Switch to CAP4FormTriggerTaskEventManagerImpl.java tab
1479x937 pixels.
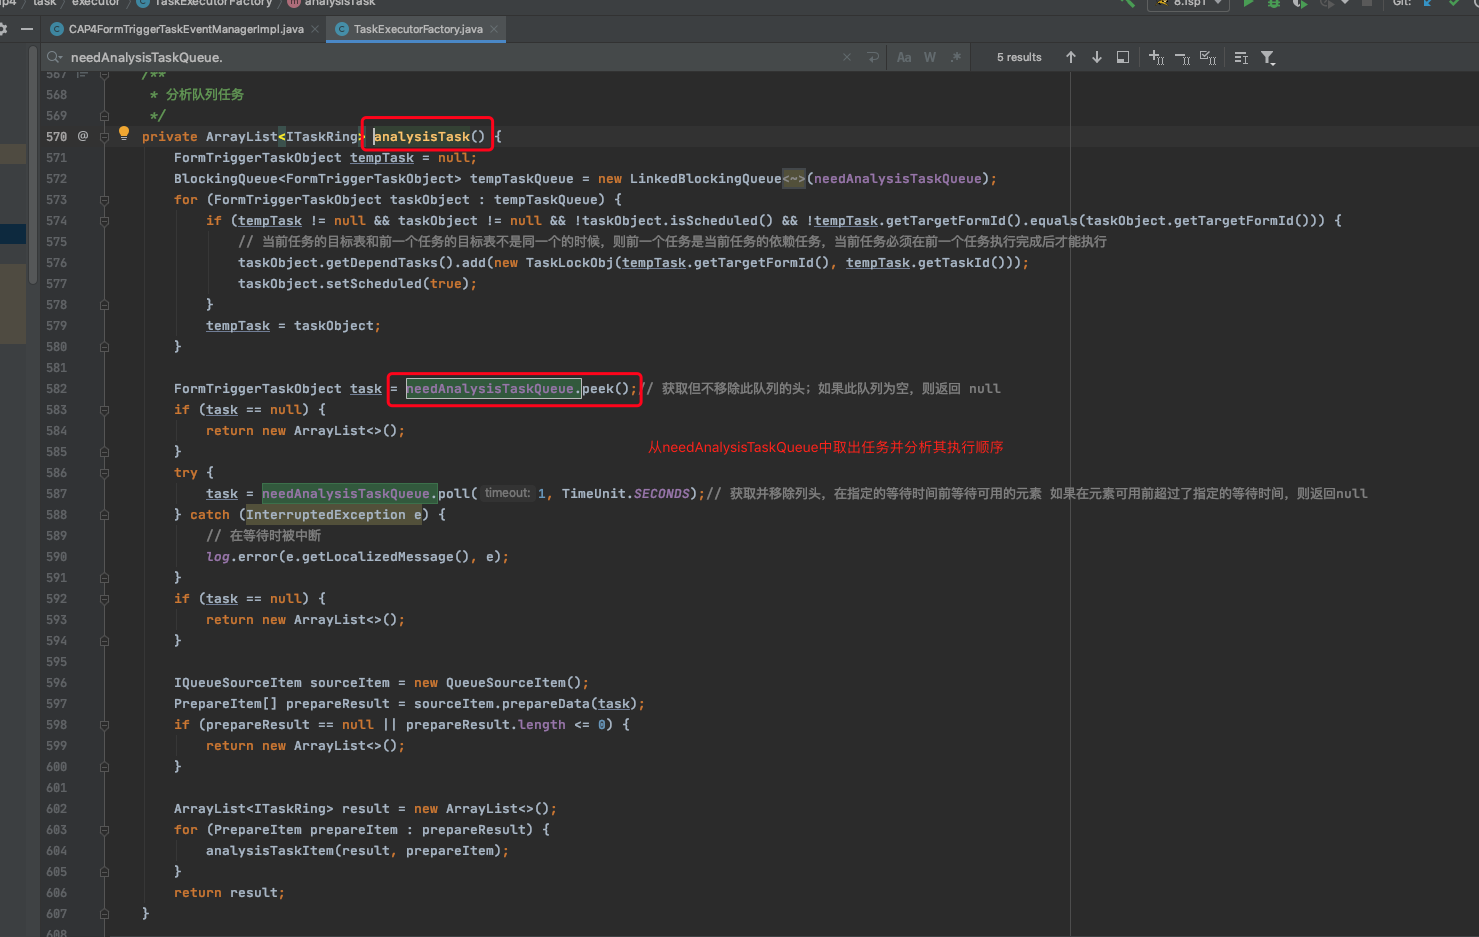(x=186, y=29)
